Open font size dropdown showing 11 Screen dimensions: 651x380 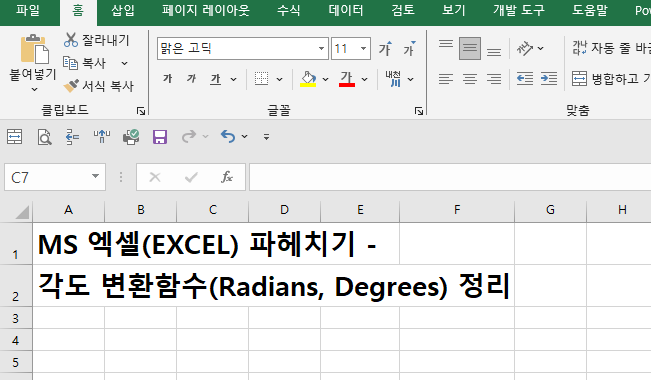[x=363, y=49]
